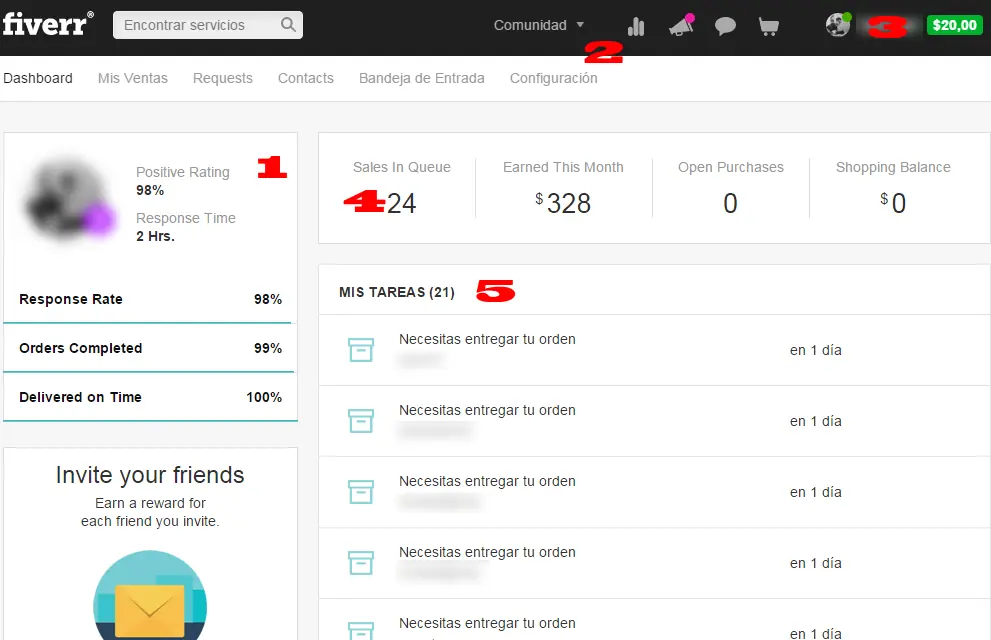The image size is (991, 640).
Task: Open the messages chat bubble icon
Action: pos(725,26)
